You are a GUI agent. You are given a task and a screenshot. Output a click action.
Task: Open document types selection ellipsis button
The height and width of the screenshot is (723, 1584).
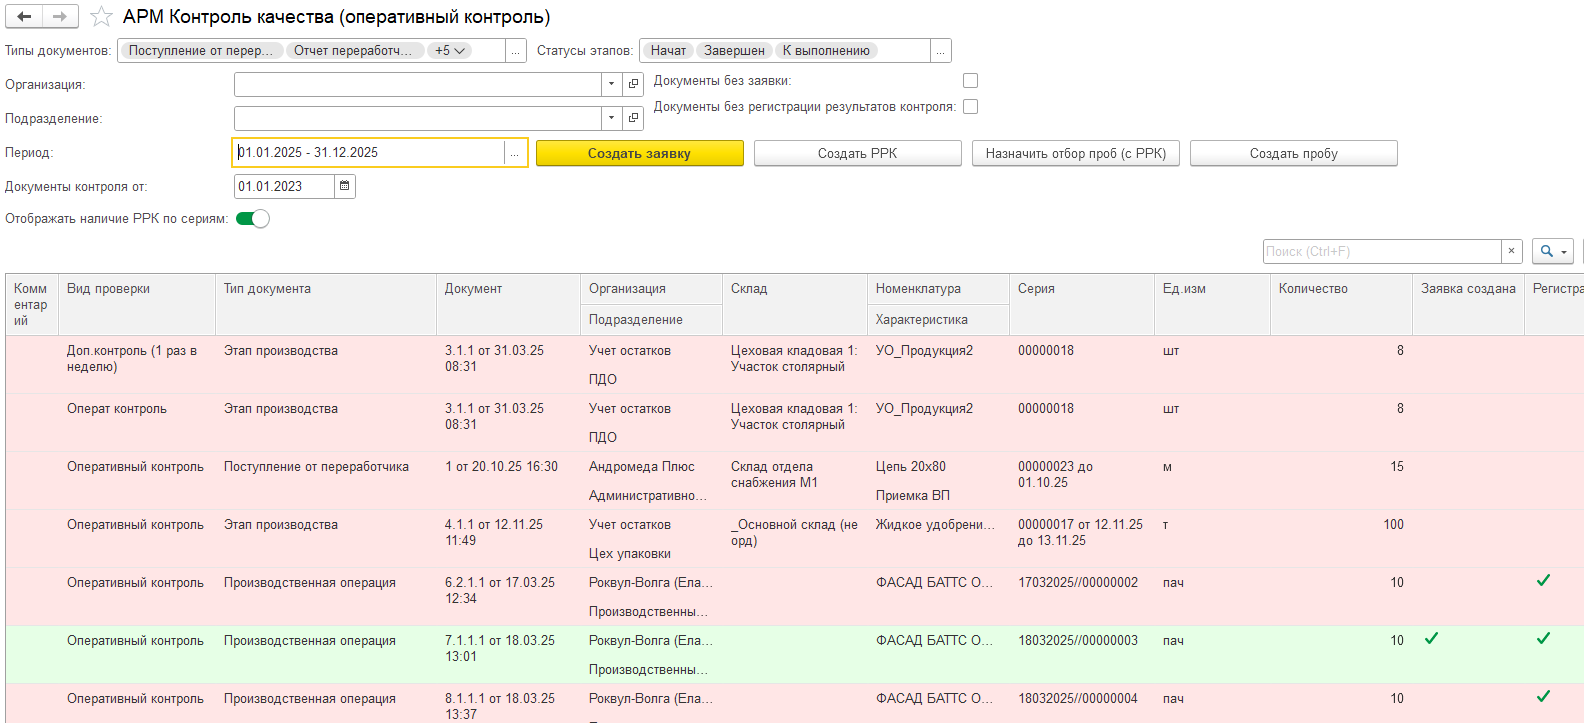point(516,51)
